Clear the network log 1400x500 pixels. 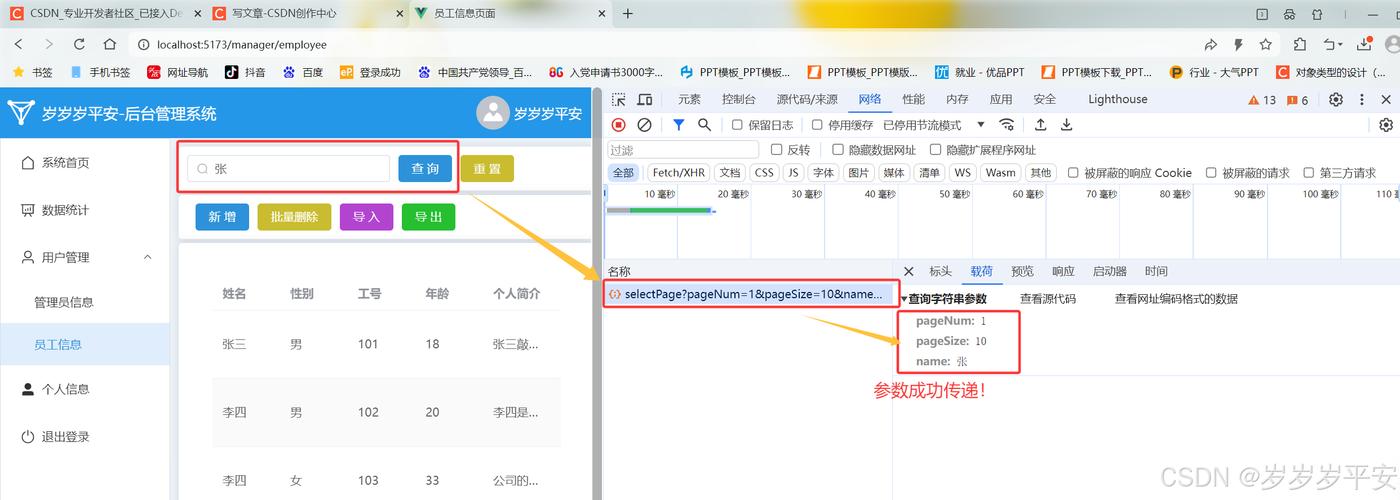[x=645, y=125]
